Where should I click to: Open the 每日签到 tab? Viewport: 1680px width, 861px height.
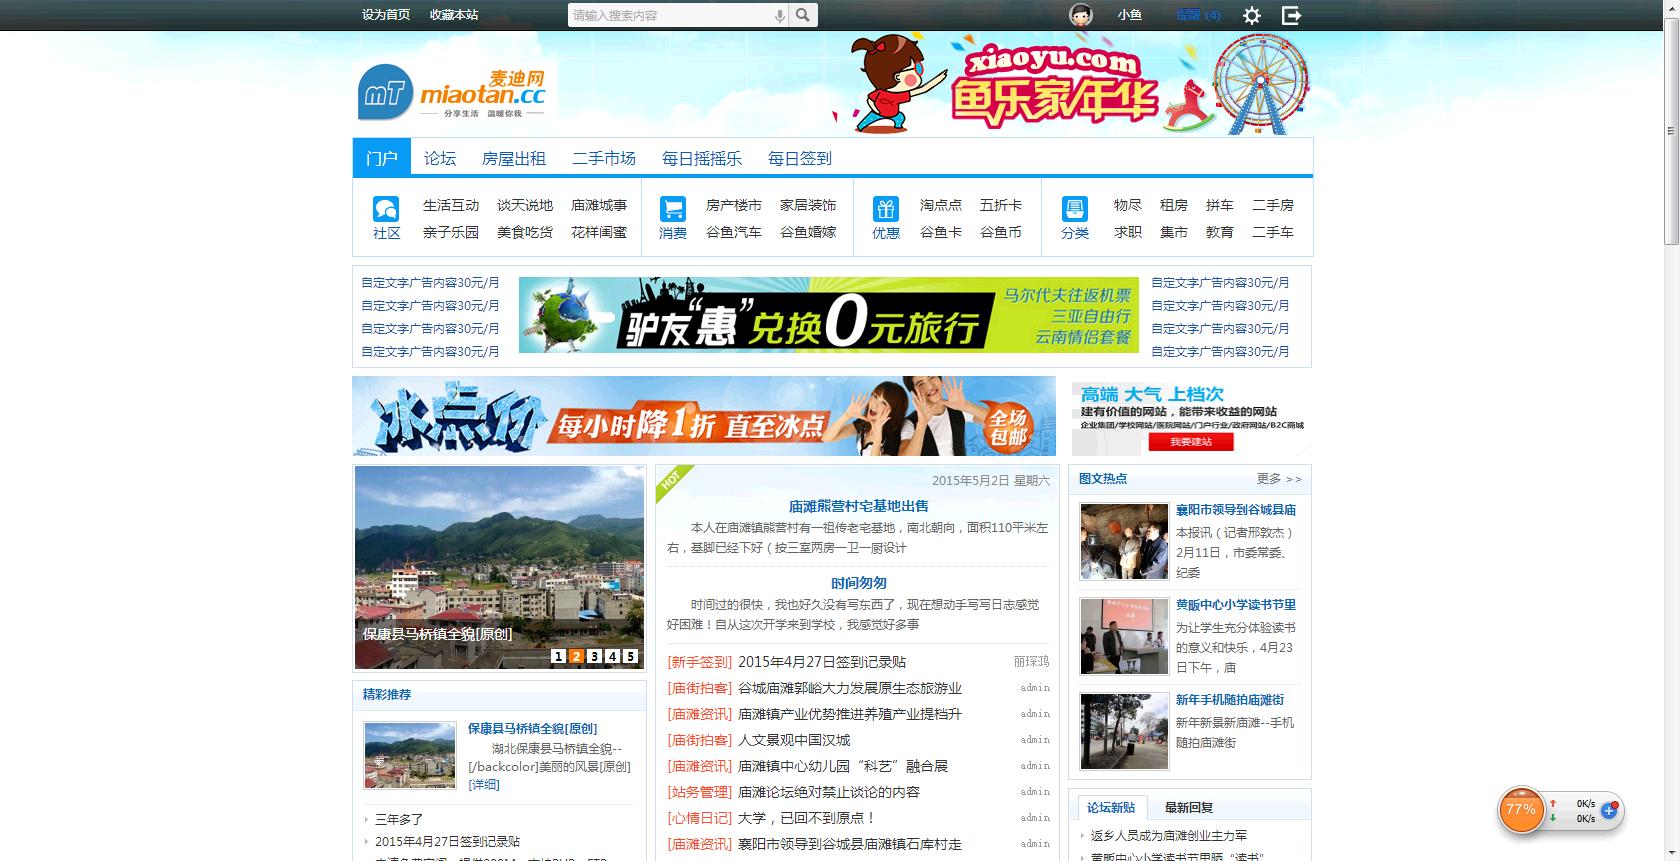800,158
